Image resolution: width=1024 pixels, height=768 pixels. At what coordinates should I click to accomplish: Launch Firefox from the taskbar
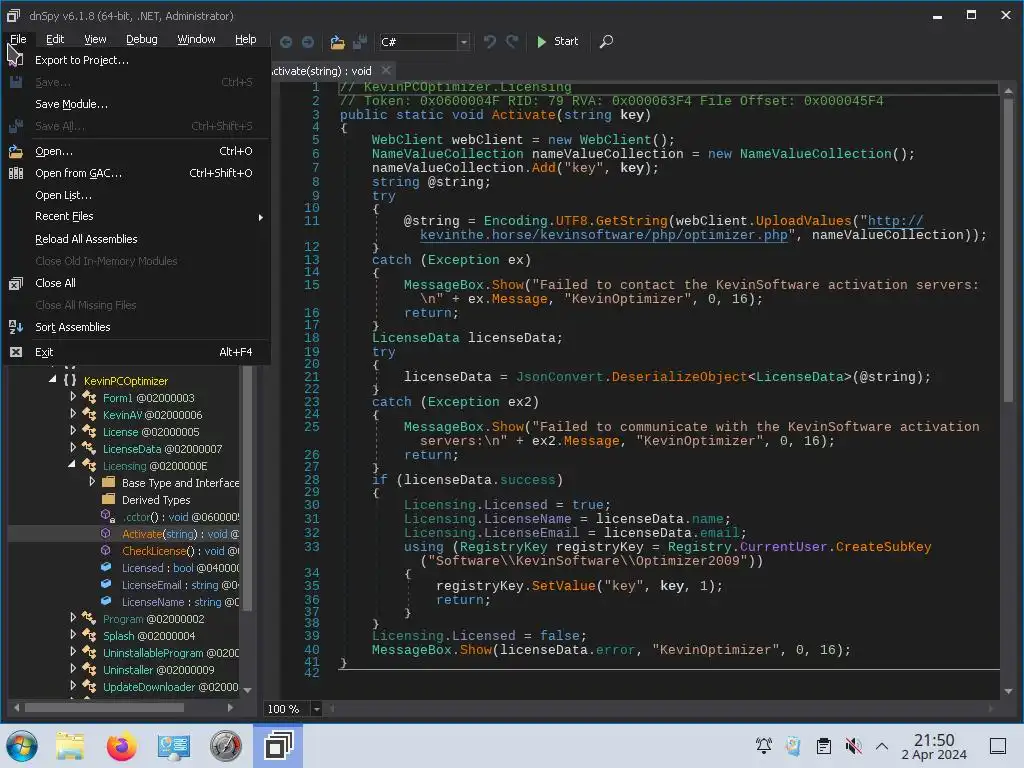[x=121, y=746]
